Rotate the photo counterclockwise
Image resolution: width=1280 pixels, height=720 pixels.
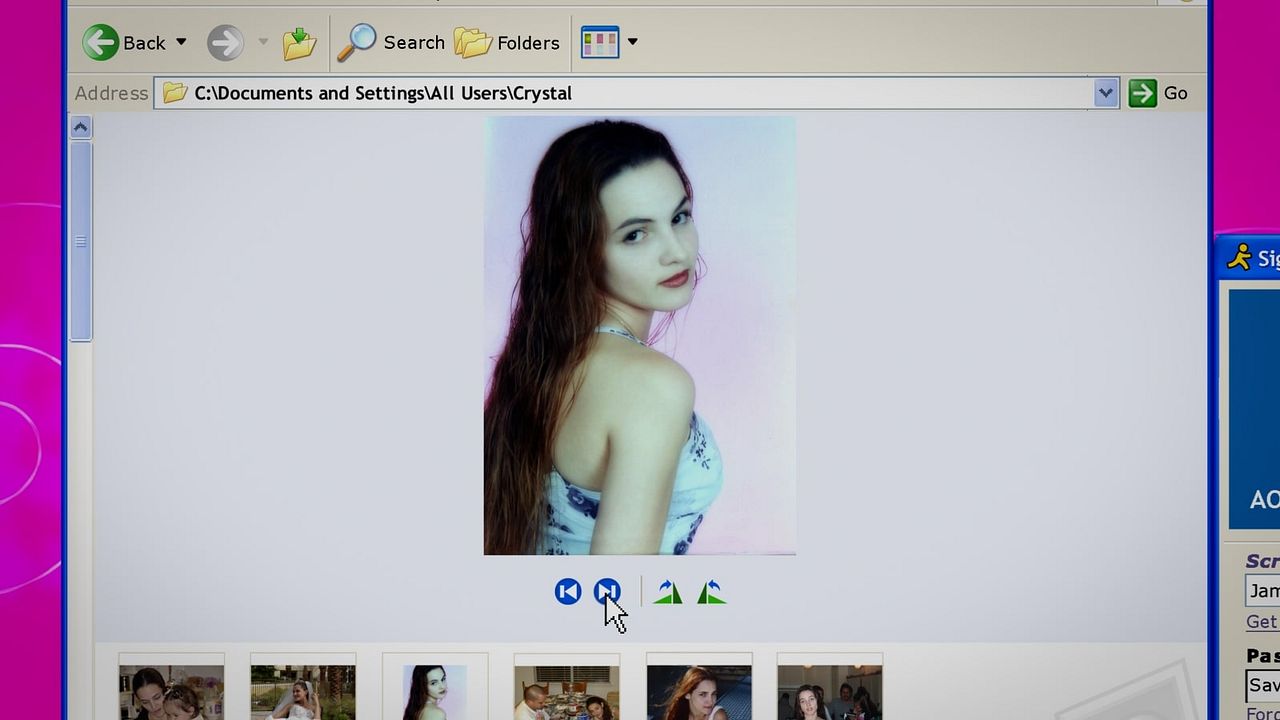(710, 591)
